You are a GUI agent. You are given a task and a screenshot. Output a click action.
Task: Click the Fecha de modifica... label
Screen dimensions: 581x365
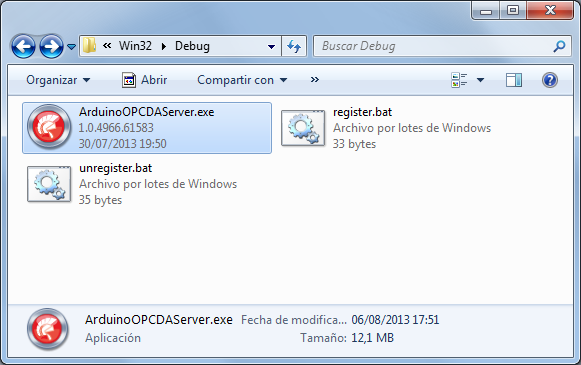(x=294, y=320)
